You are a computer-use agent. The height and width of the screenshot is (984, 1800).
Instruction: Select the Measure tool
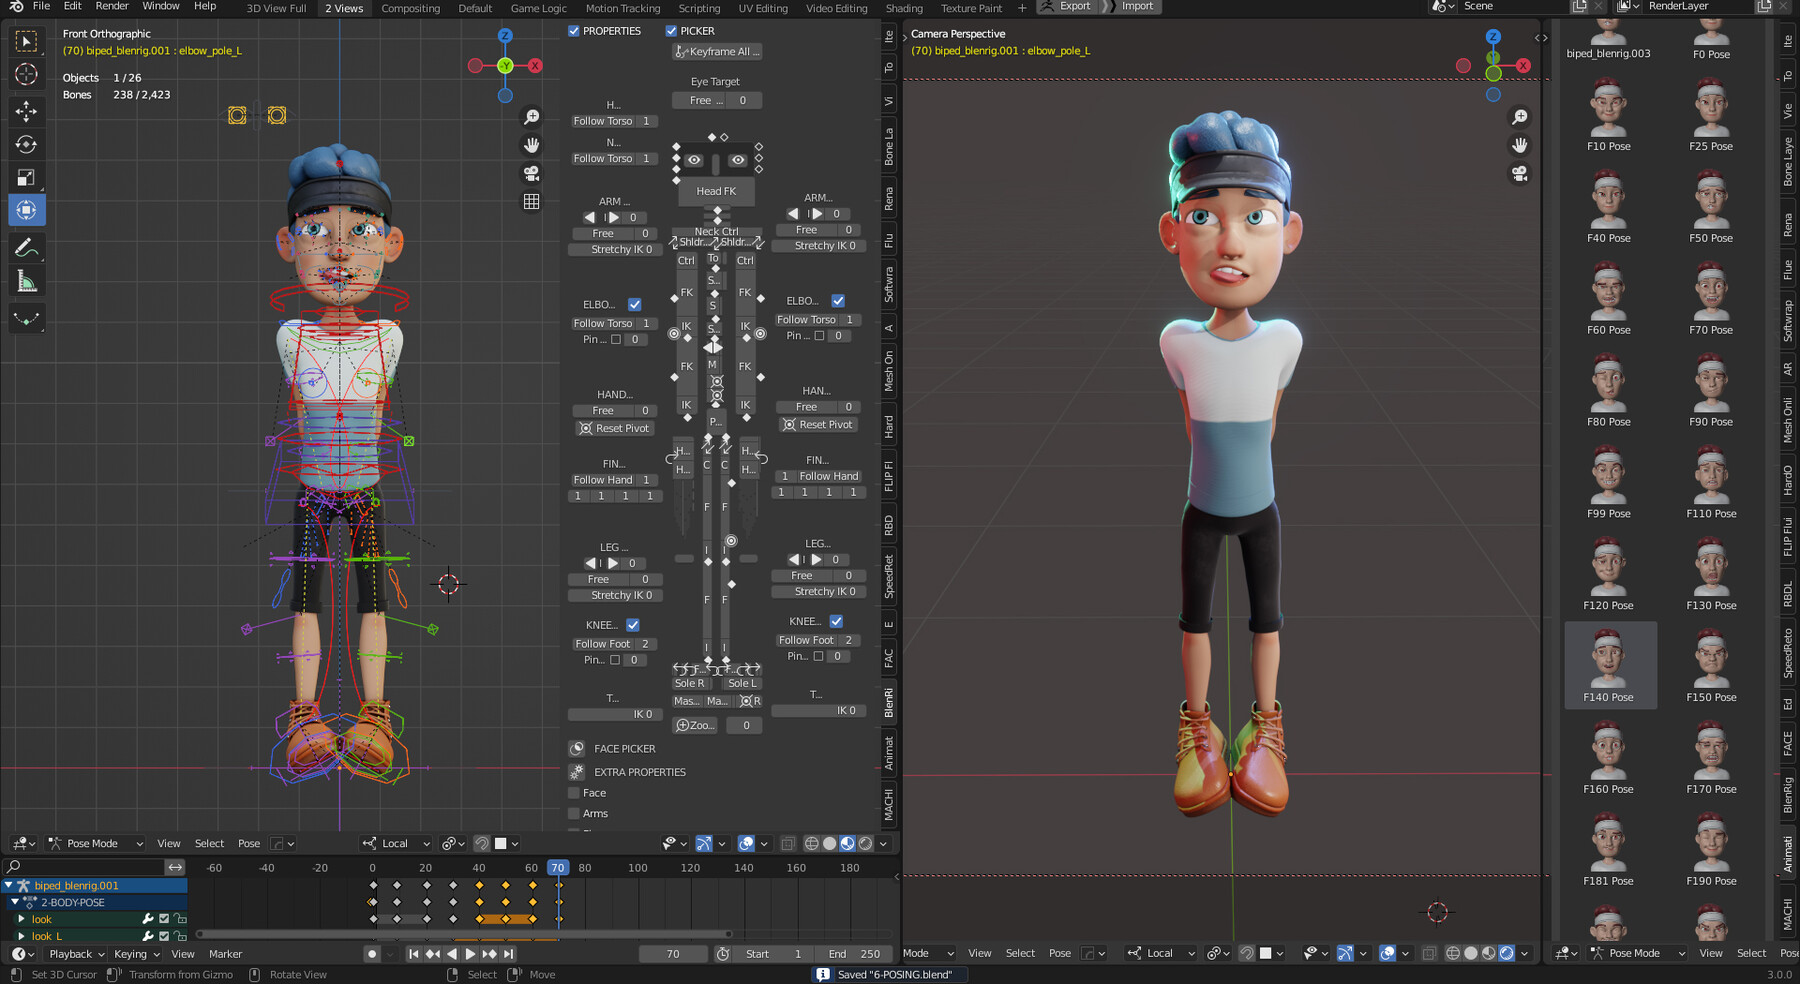26,282
